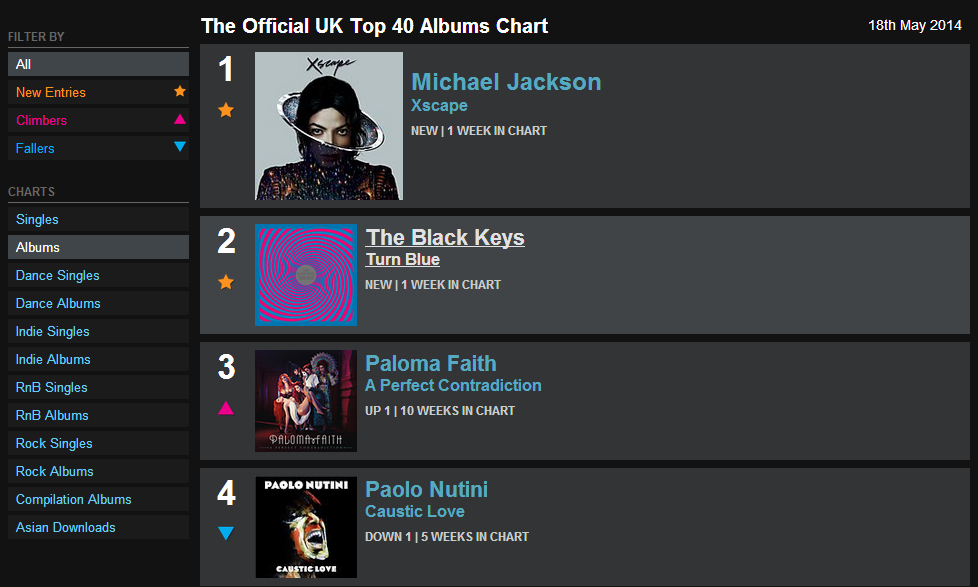The width and height of the screenshot is (978, 587).
Task: Click the Paloma Faith artist name
Action: 431,364
